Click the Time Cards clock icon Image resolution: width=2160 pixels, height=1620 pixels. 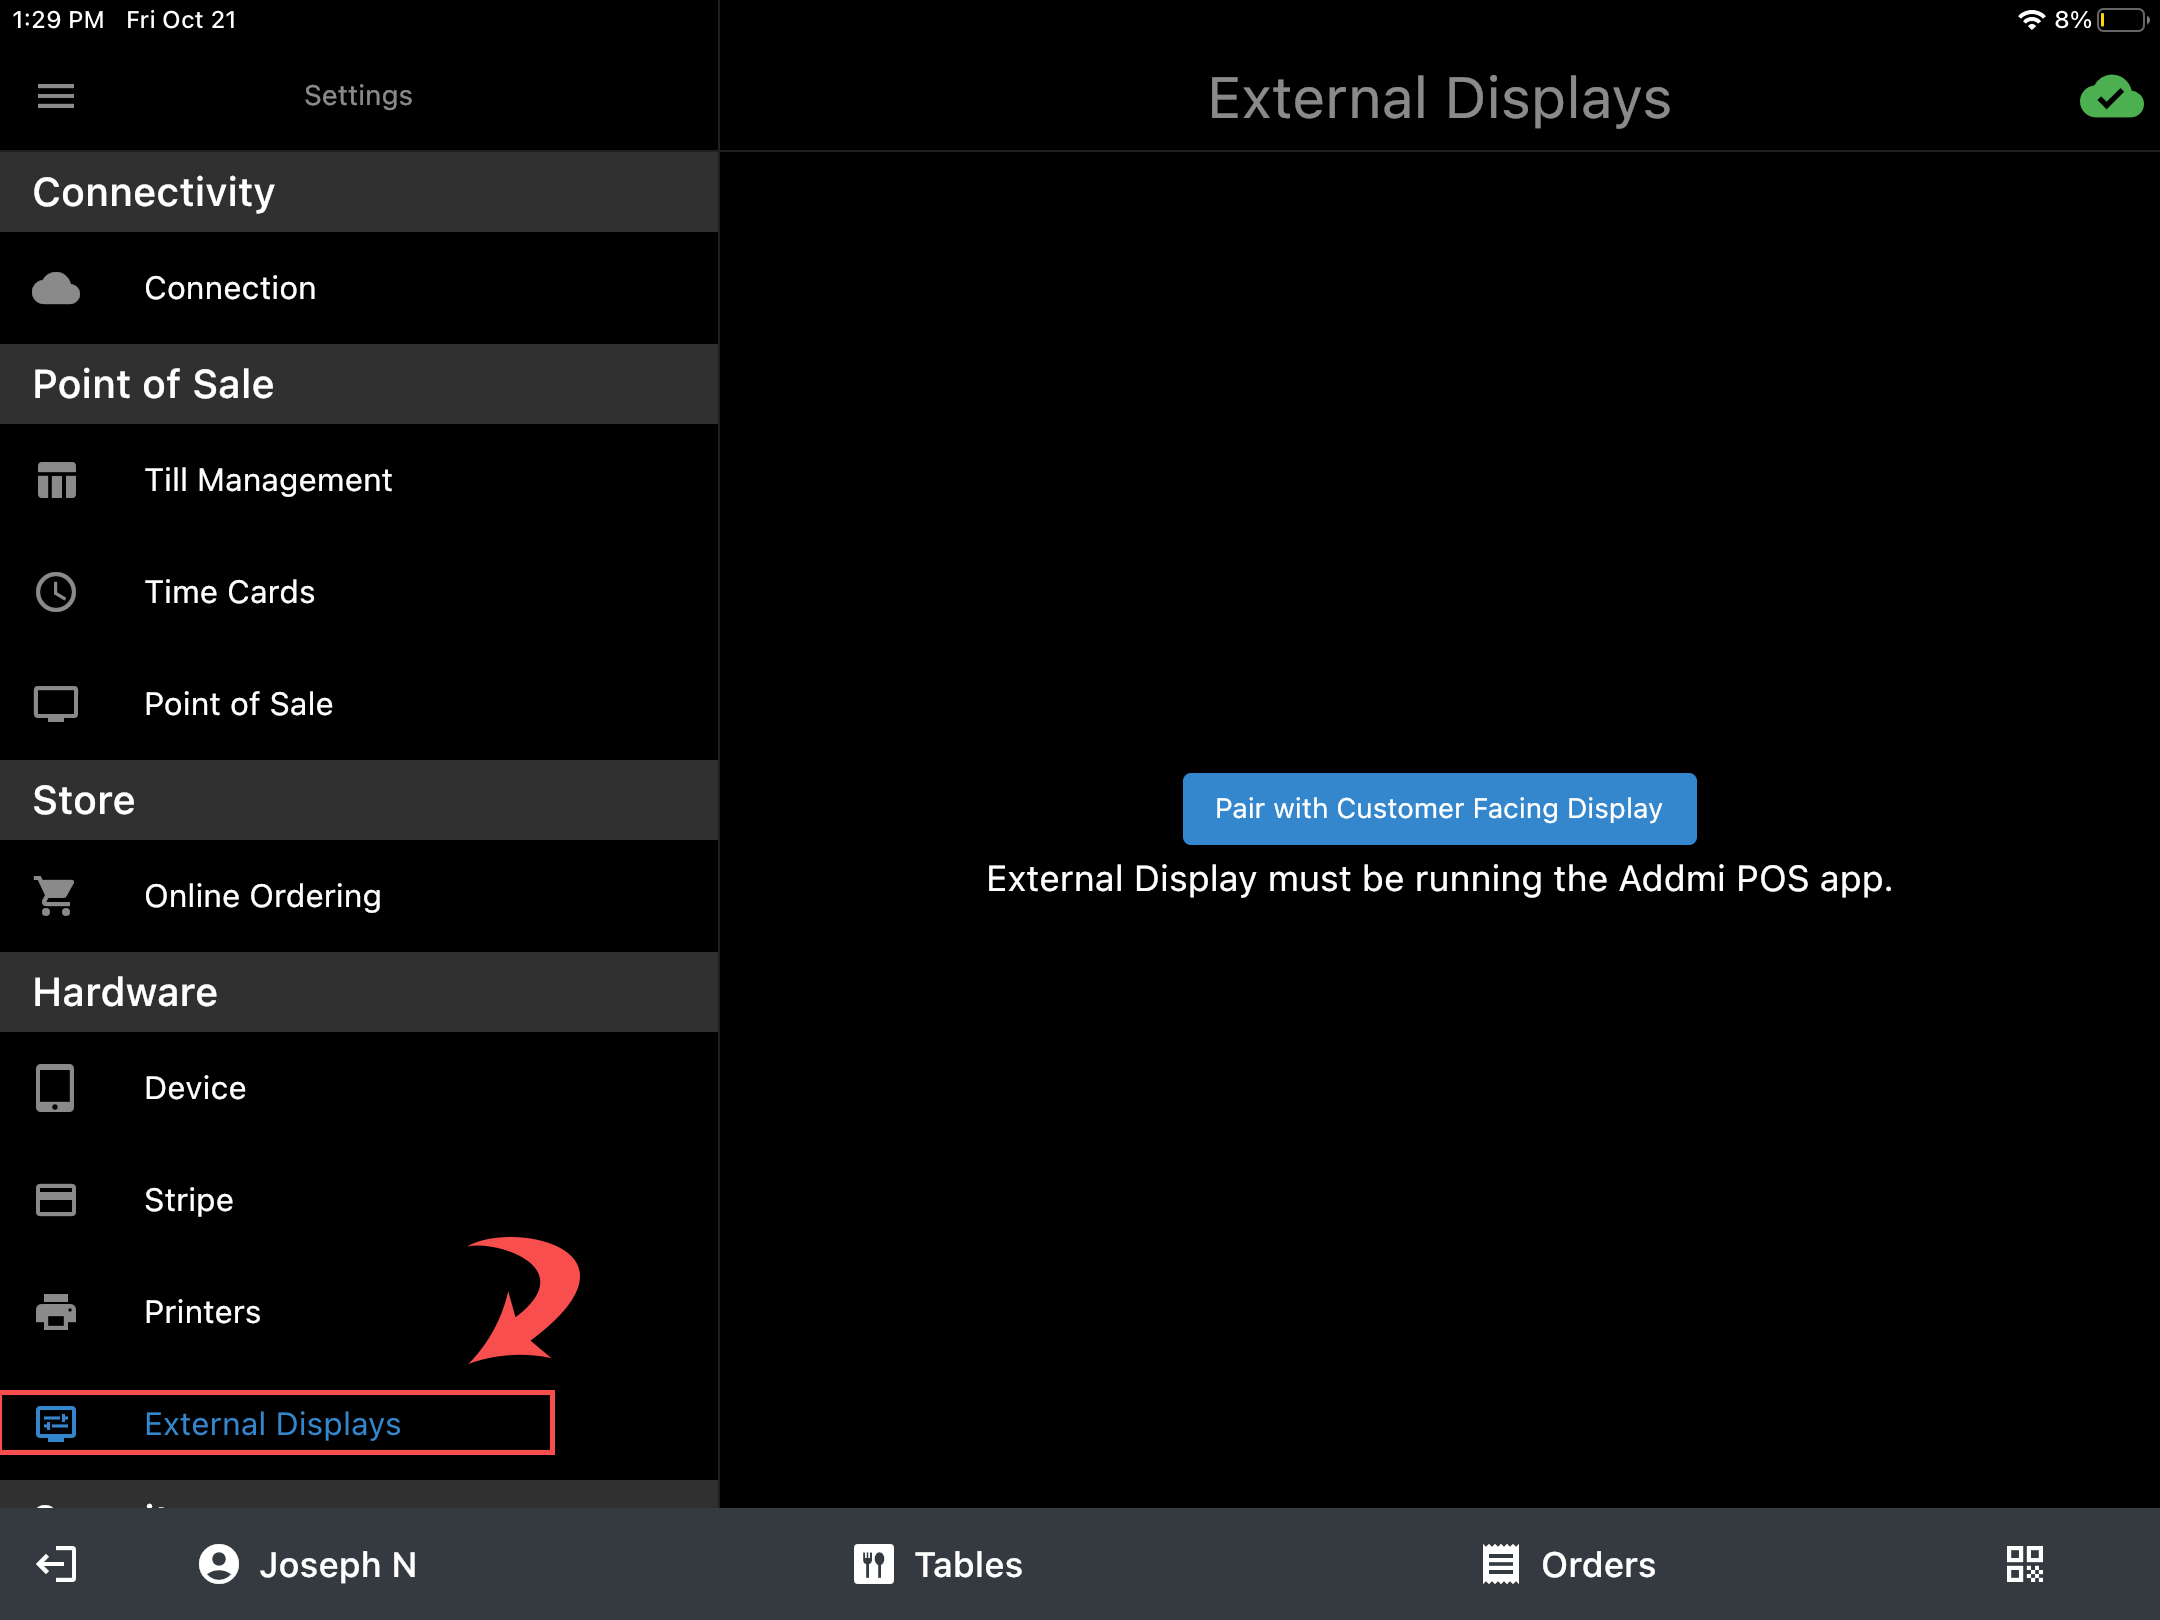click(x=56, y=592)
